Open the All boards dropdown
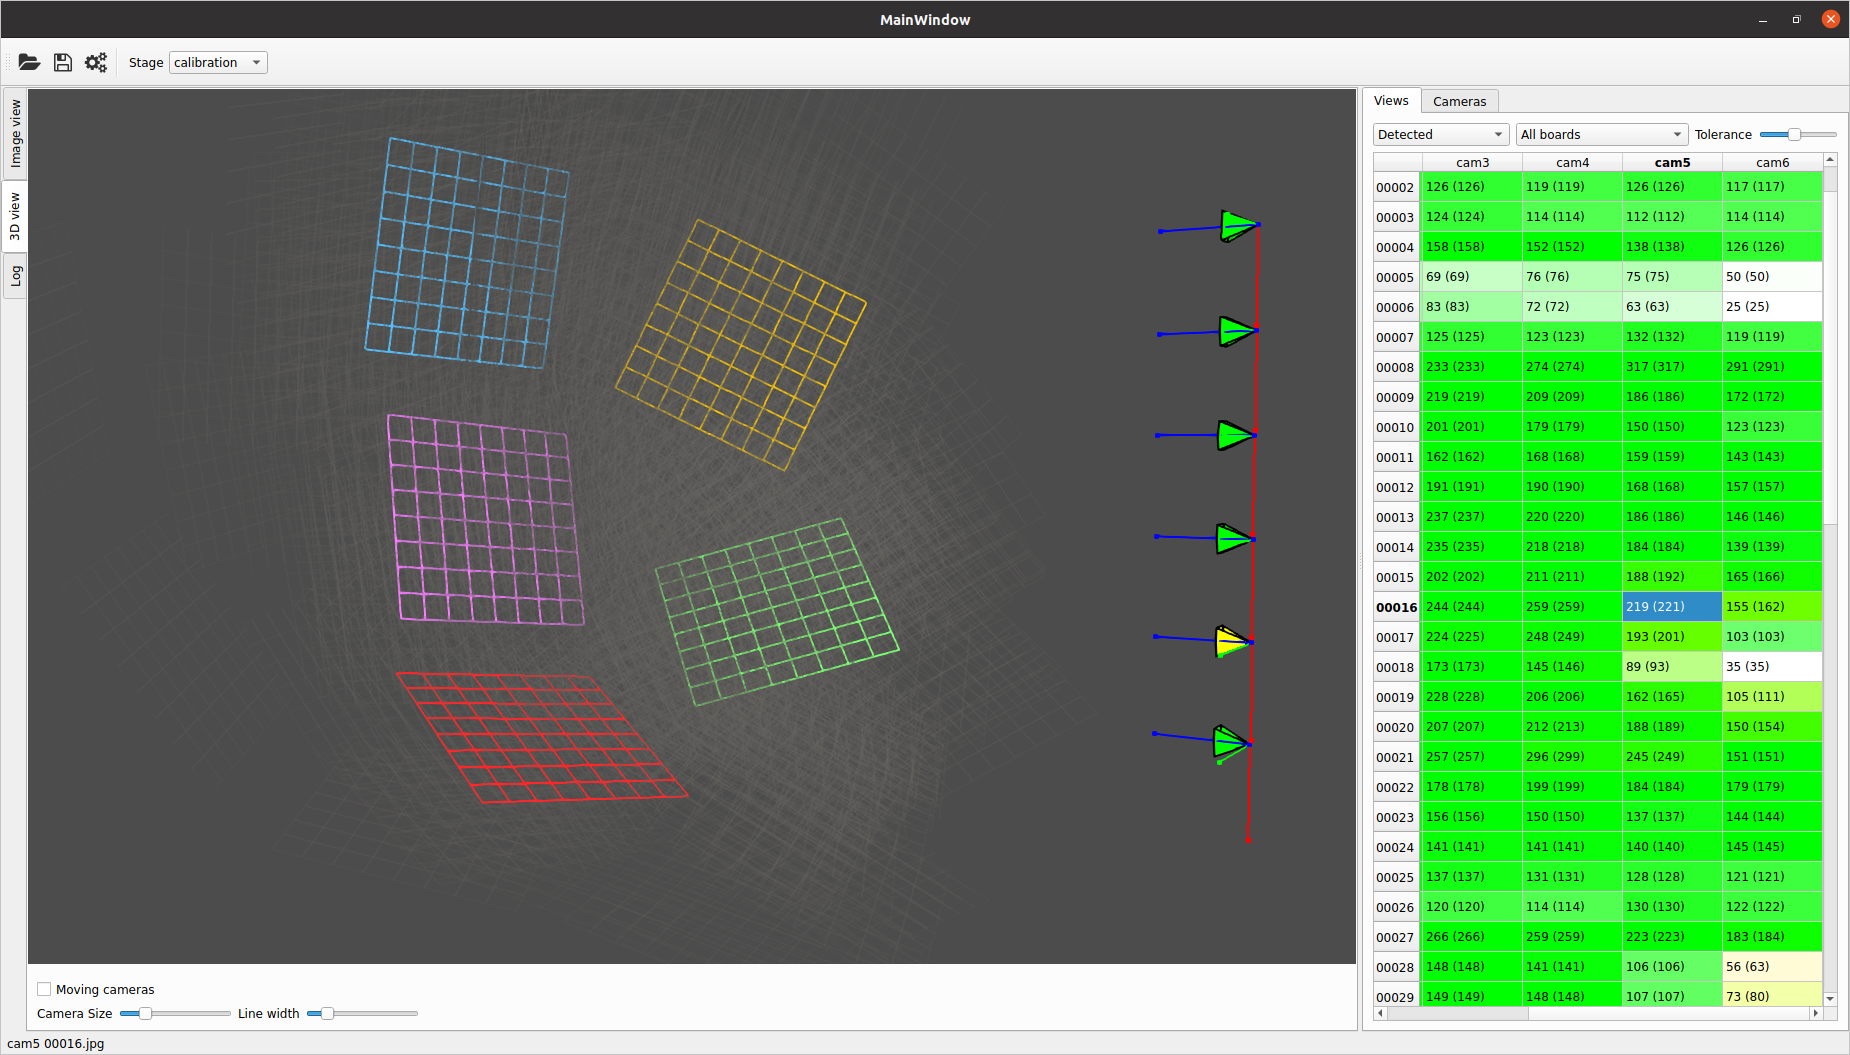This screenshot has height=1055, width=1850. coord(1602,134)
